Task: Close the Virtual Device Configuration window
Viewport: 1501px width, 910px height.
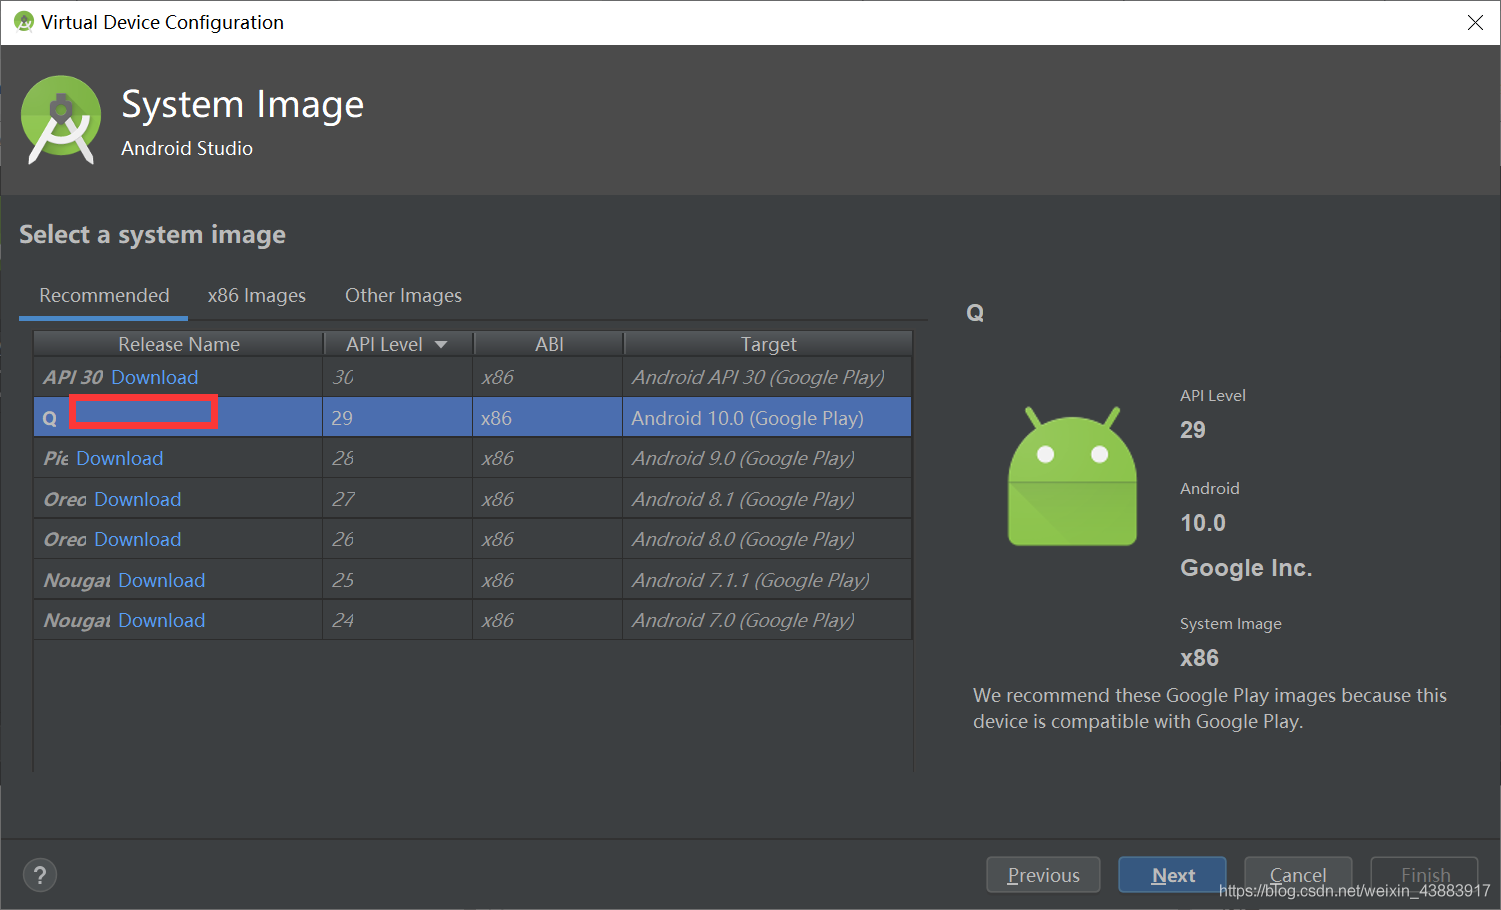Action: (1475, 22)
